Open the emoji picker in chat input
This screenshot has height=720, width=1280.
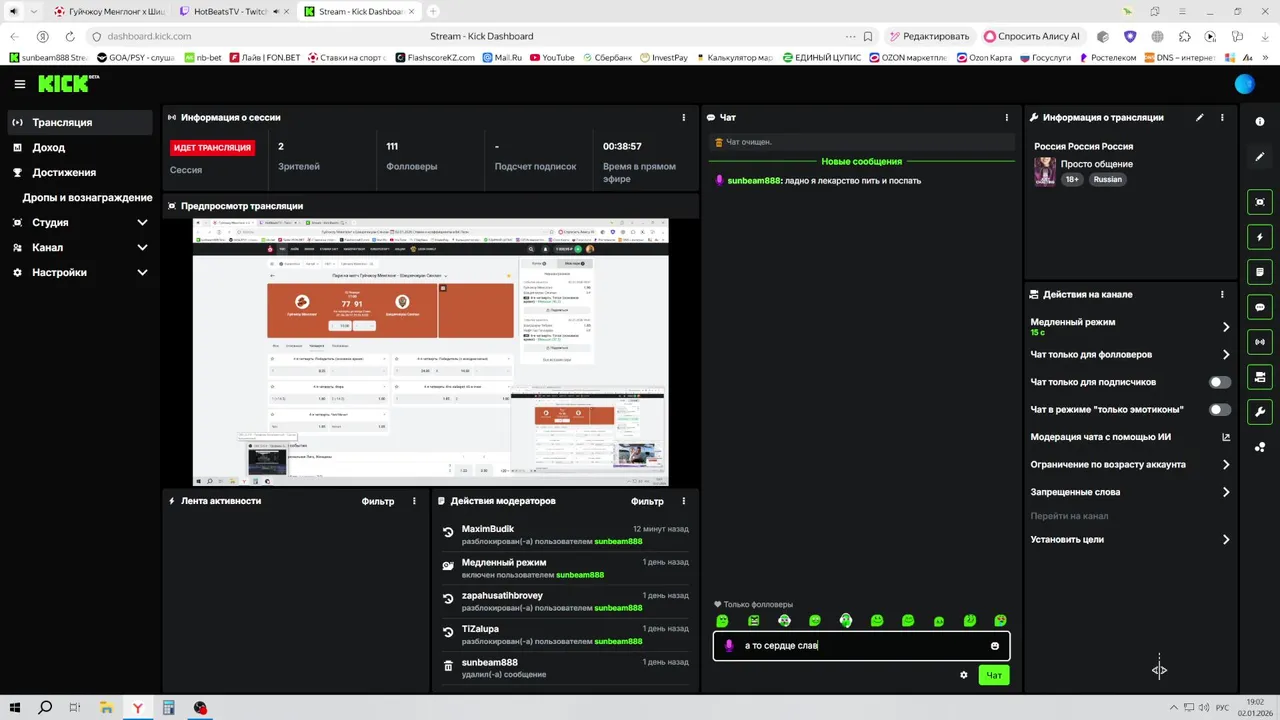(x=995, y=646)
